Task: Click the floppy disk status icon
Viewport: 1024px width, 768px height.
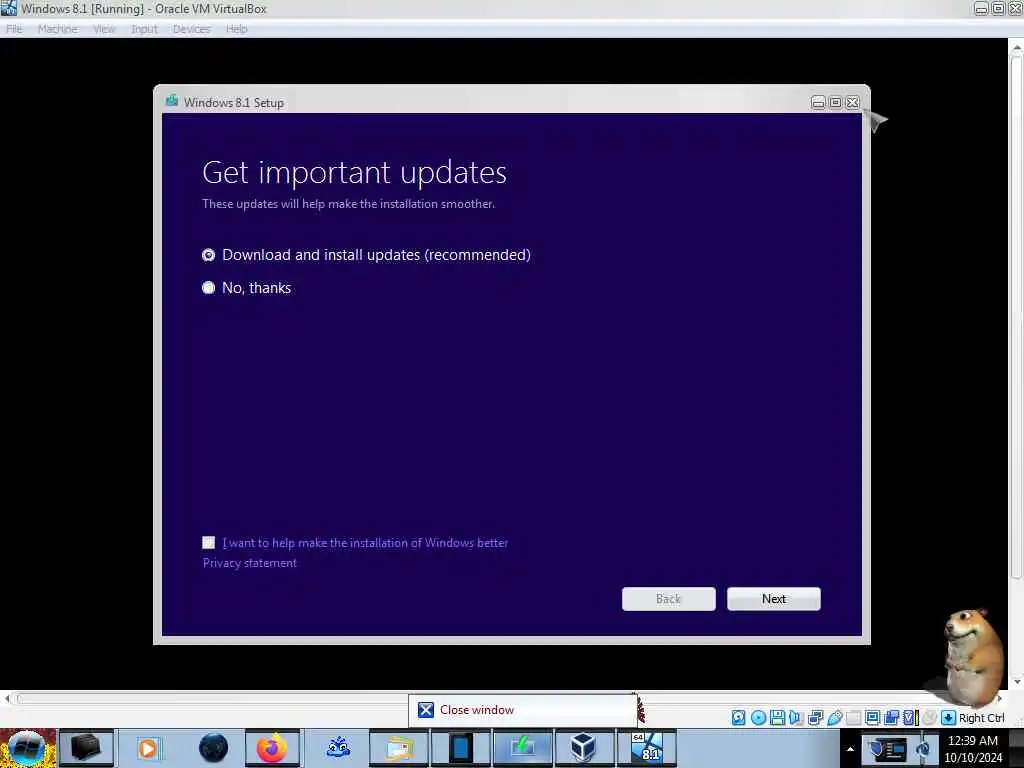Action: pos(777,718)
